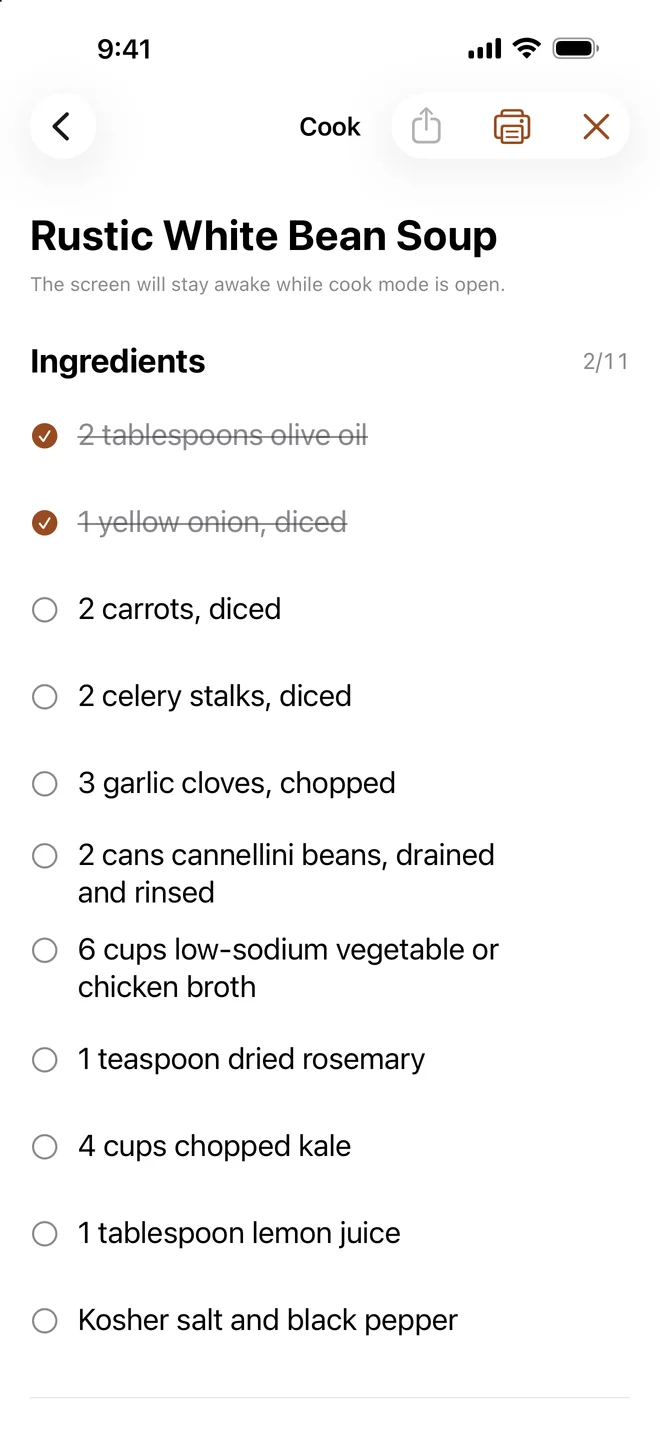Tap the back chevron button
The width and height of the screenshot is (660, 1434).
62,127
